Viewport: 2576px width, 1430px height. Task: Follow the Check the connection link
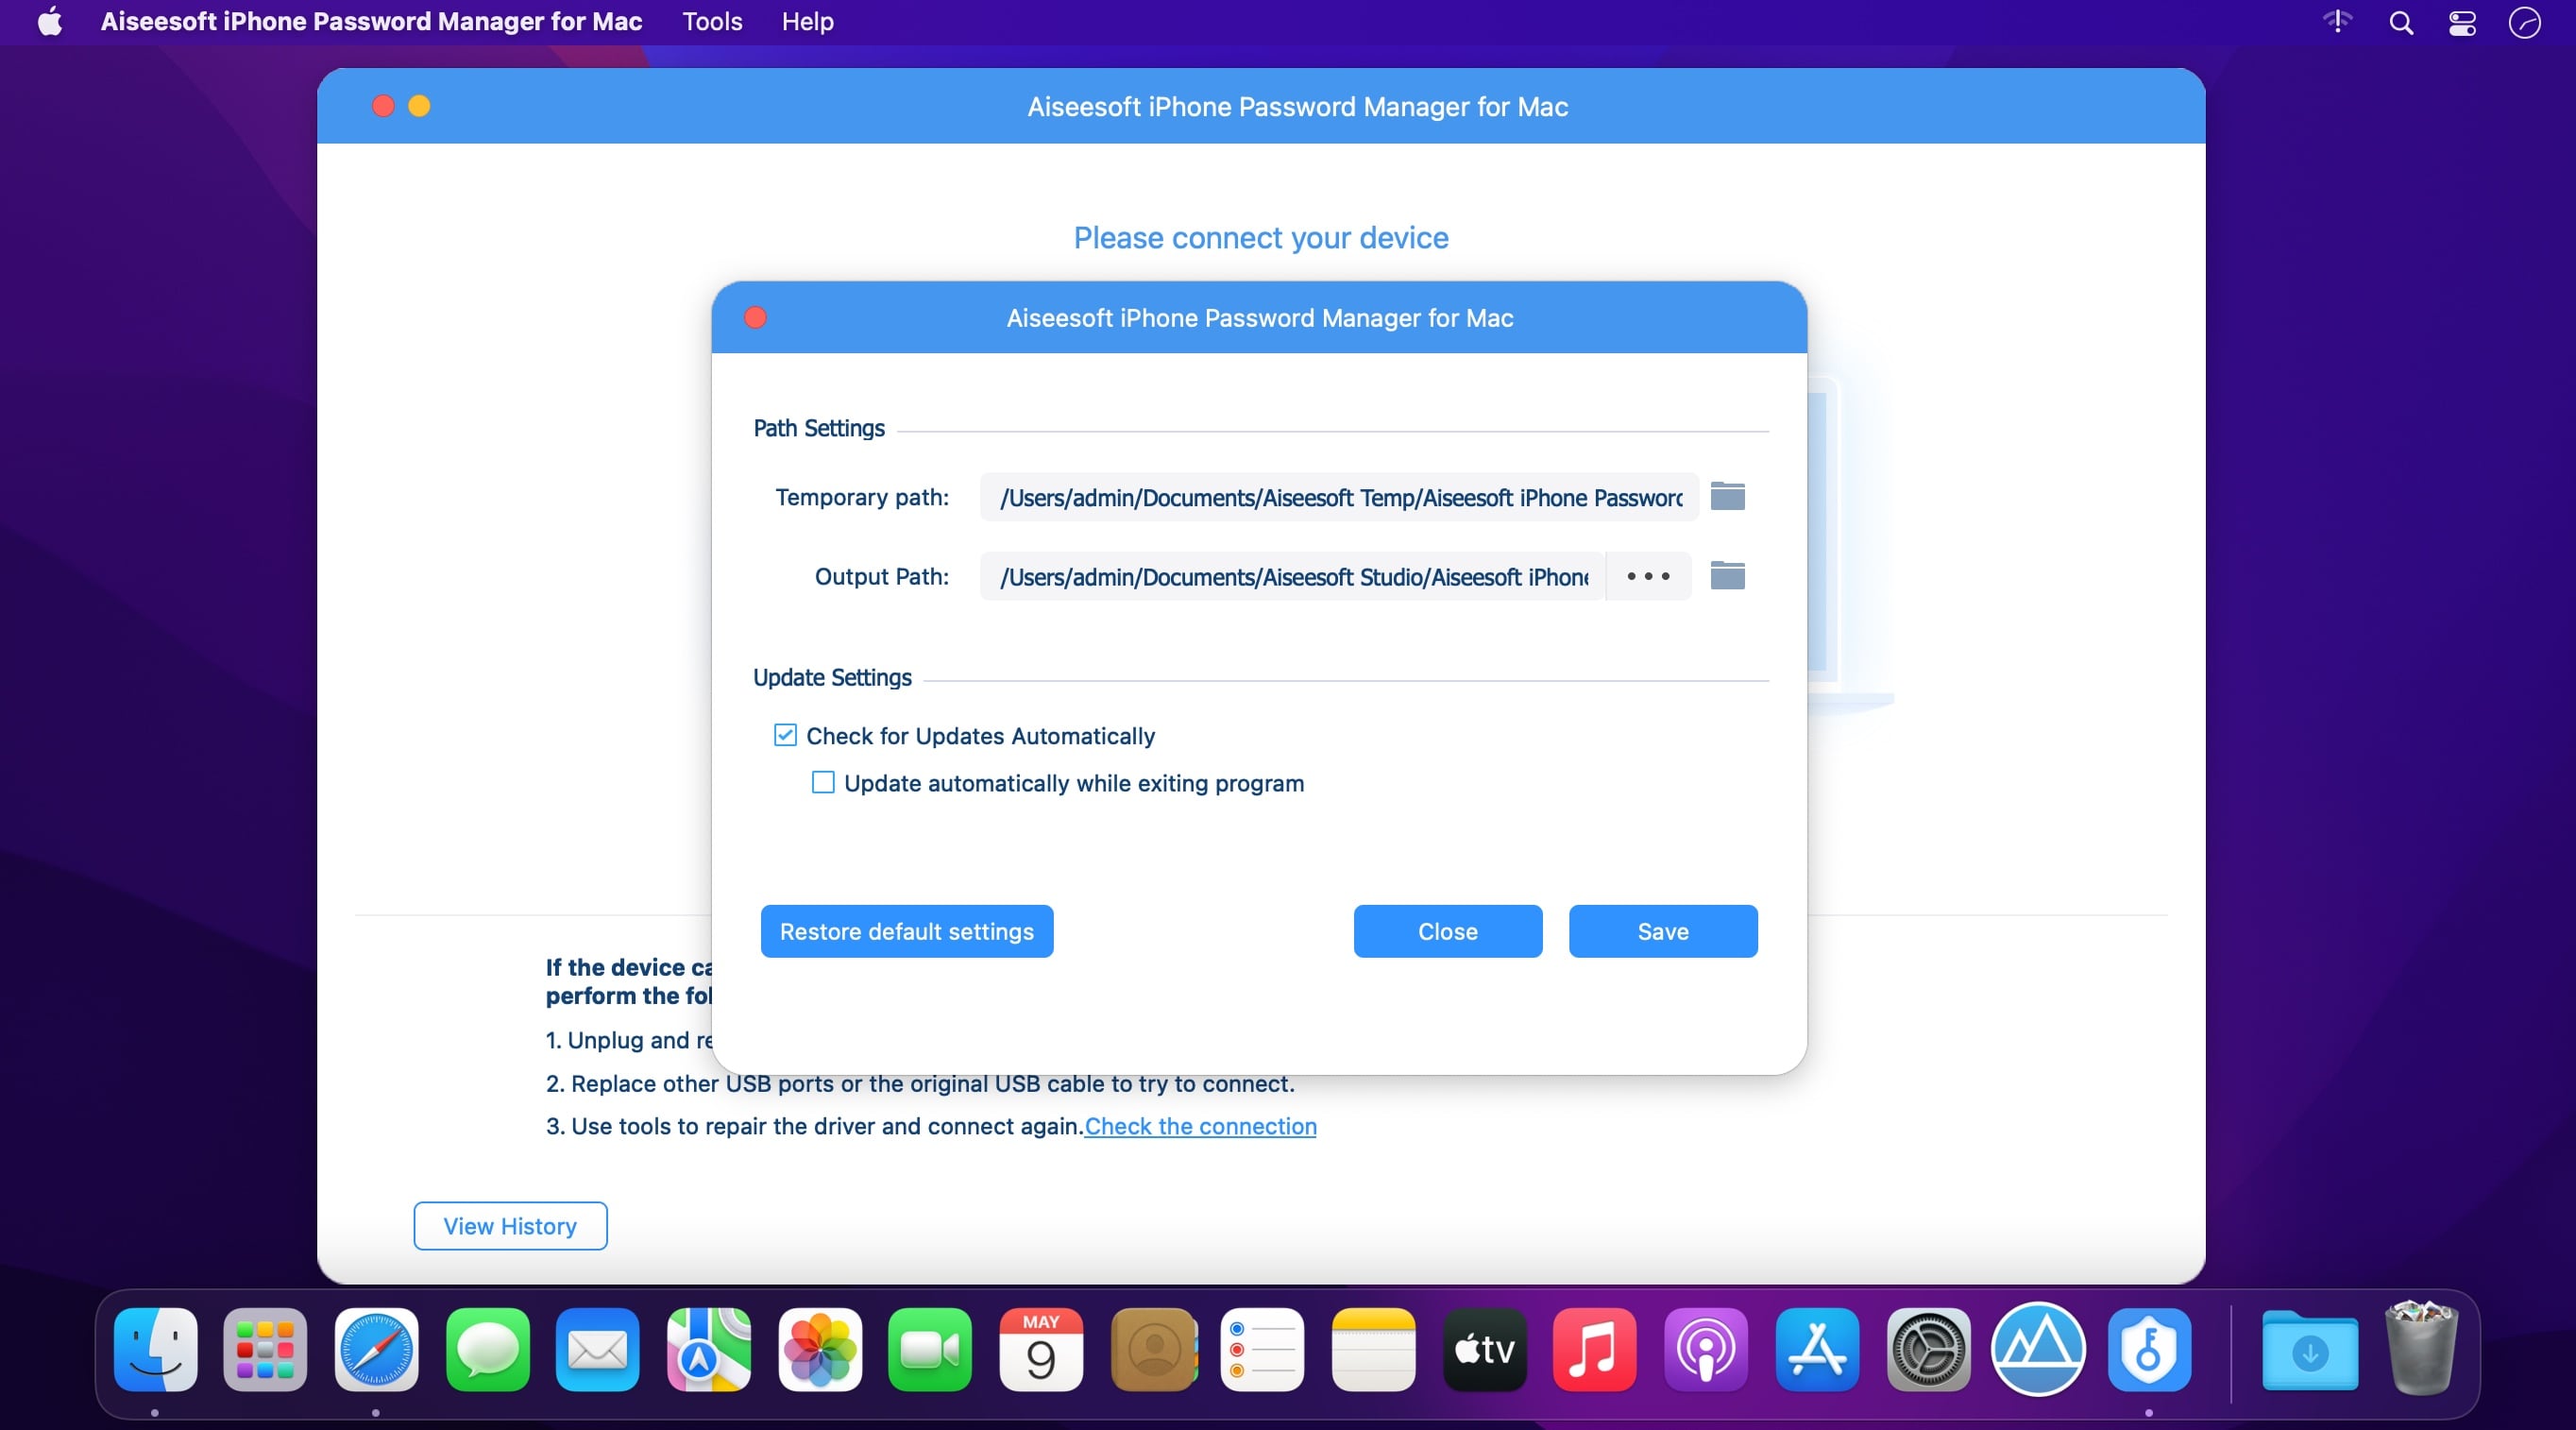(1200, 1126)
